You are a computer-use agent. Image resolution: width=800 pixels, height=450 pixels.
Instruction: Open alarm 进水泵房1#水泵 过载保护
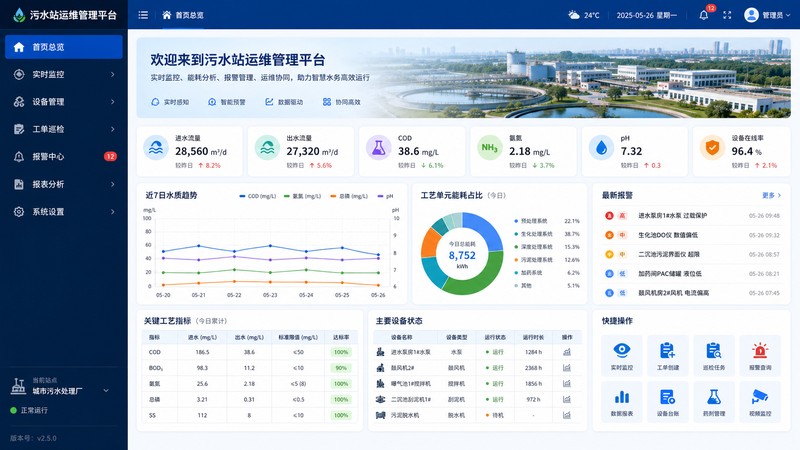click(x=691, y=216)
